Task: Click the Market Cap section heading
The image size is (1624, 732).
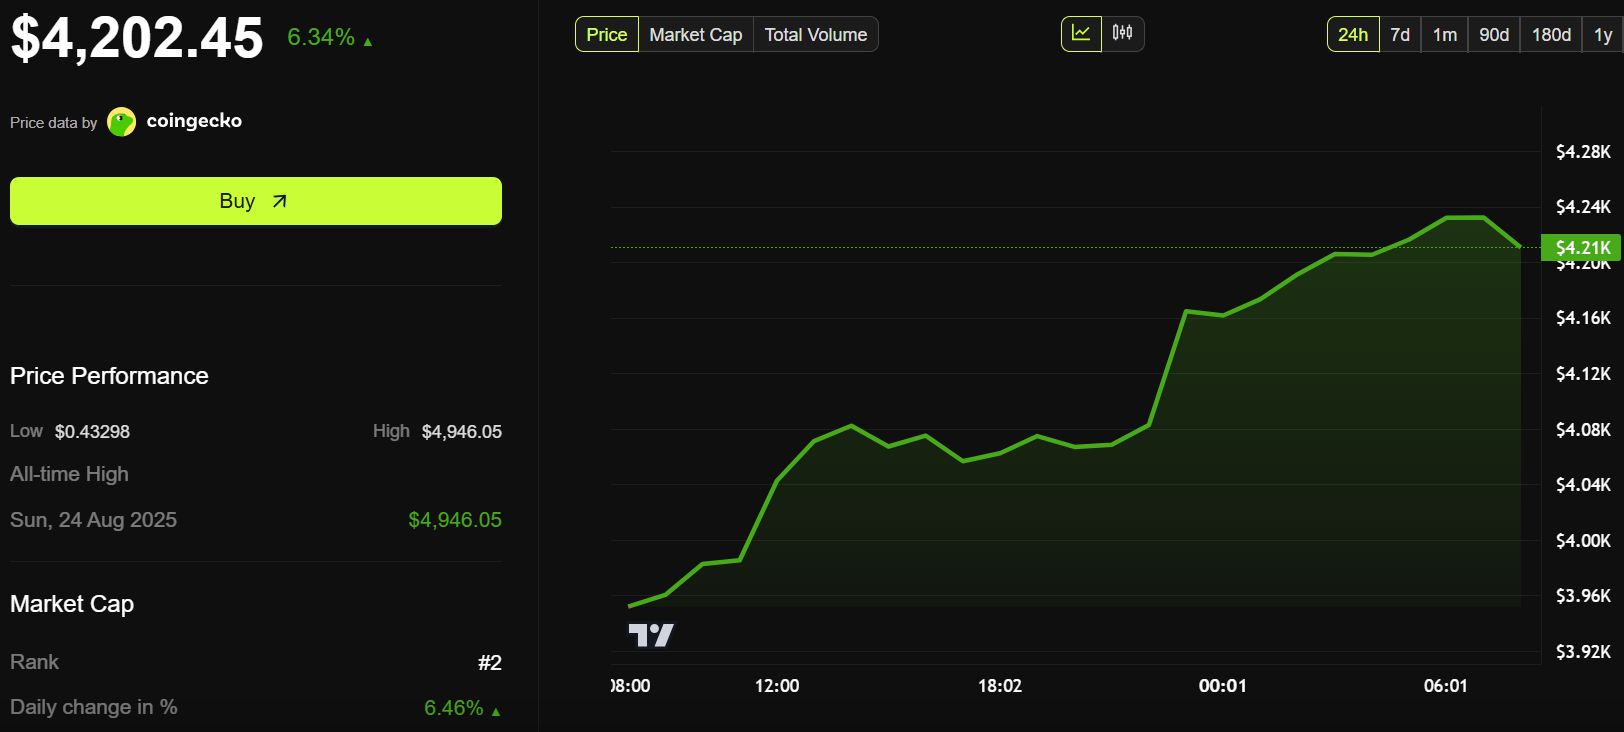Action: 72,604
